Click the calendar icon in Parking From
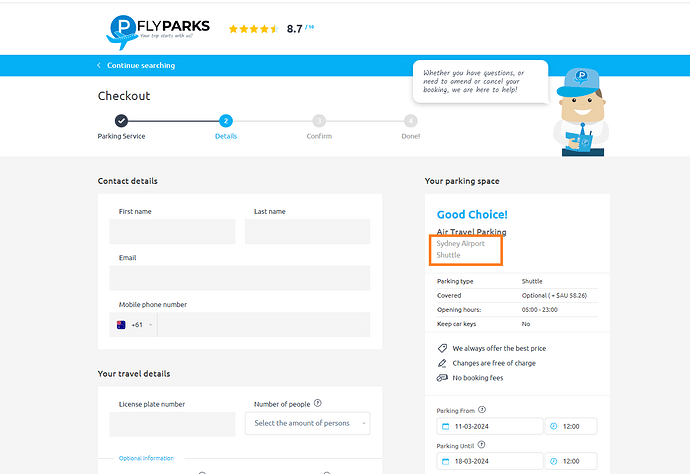Image resolution: width=690 pixels, height=474 pixels. [445, 426]
